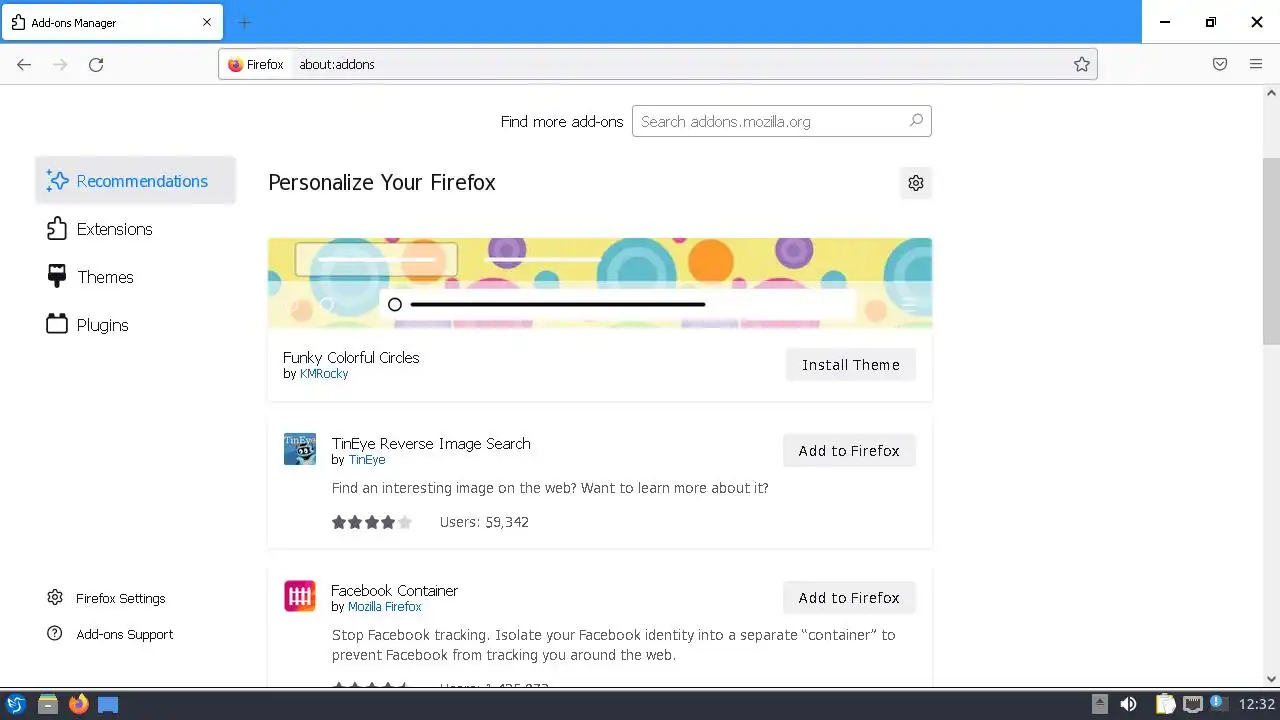1280x720 pixels.
Task: Open the Mozilla Firefox author link
Action: tap(385, 607)
